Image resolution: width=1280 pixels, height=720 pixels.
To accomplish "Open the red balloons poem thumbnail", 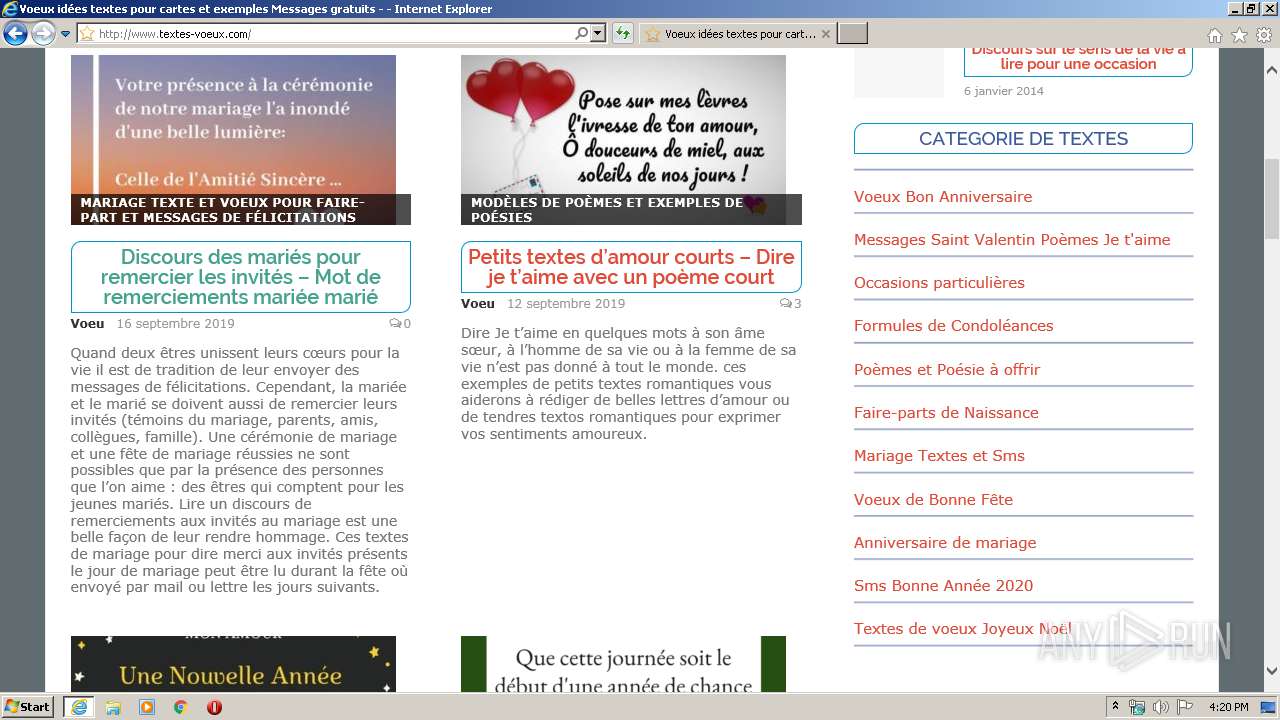I will point(623,124).
